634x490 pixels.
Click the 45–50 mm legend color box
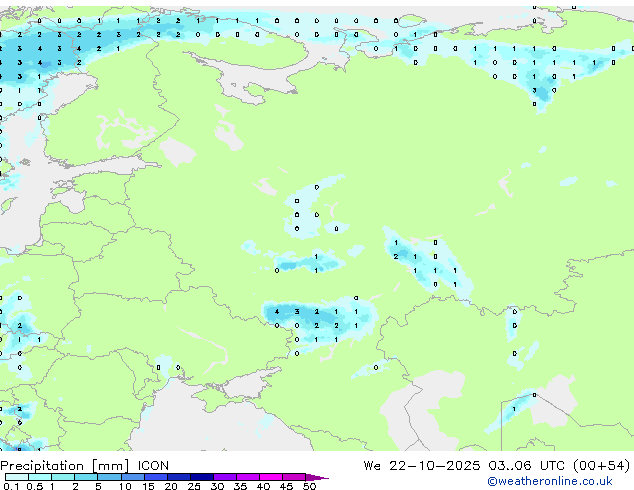coord(294,477)
